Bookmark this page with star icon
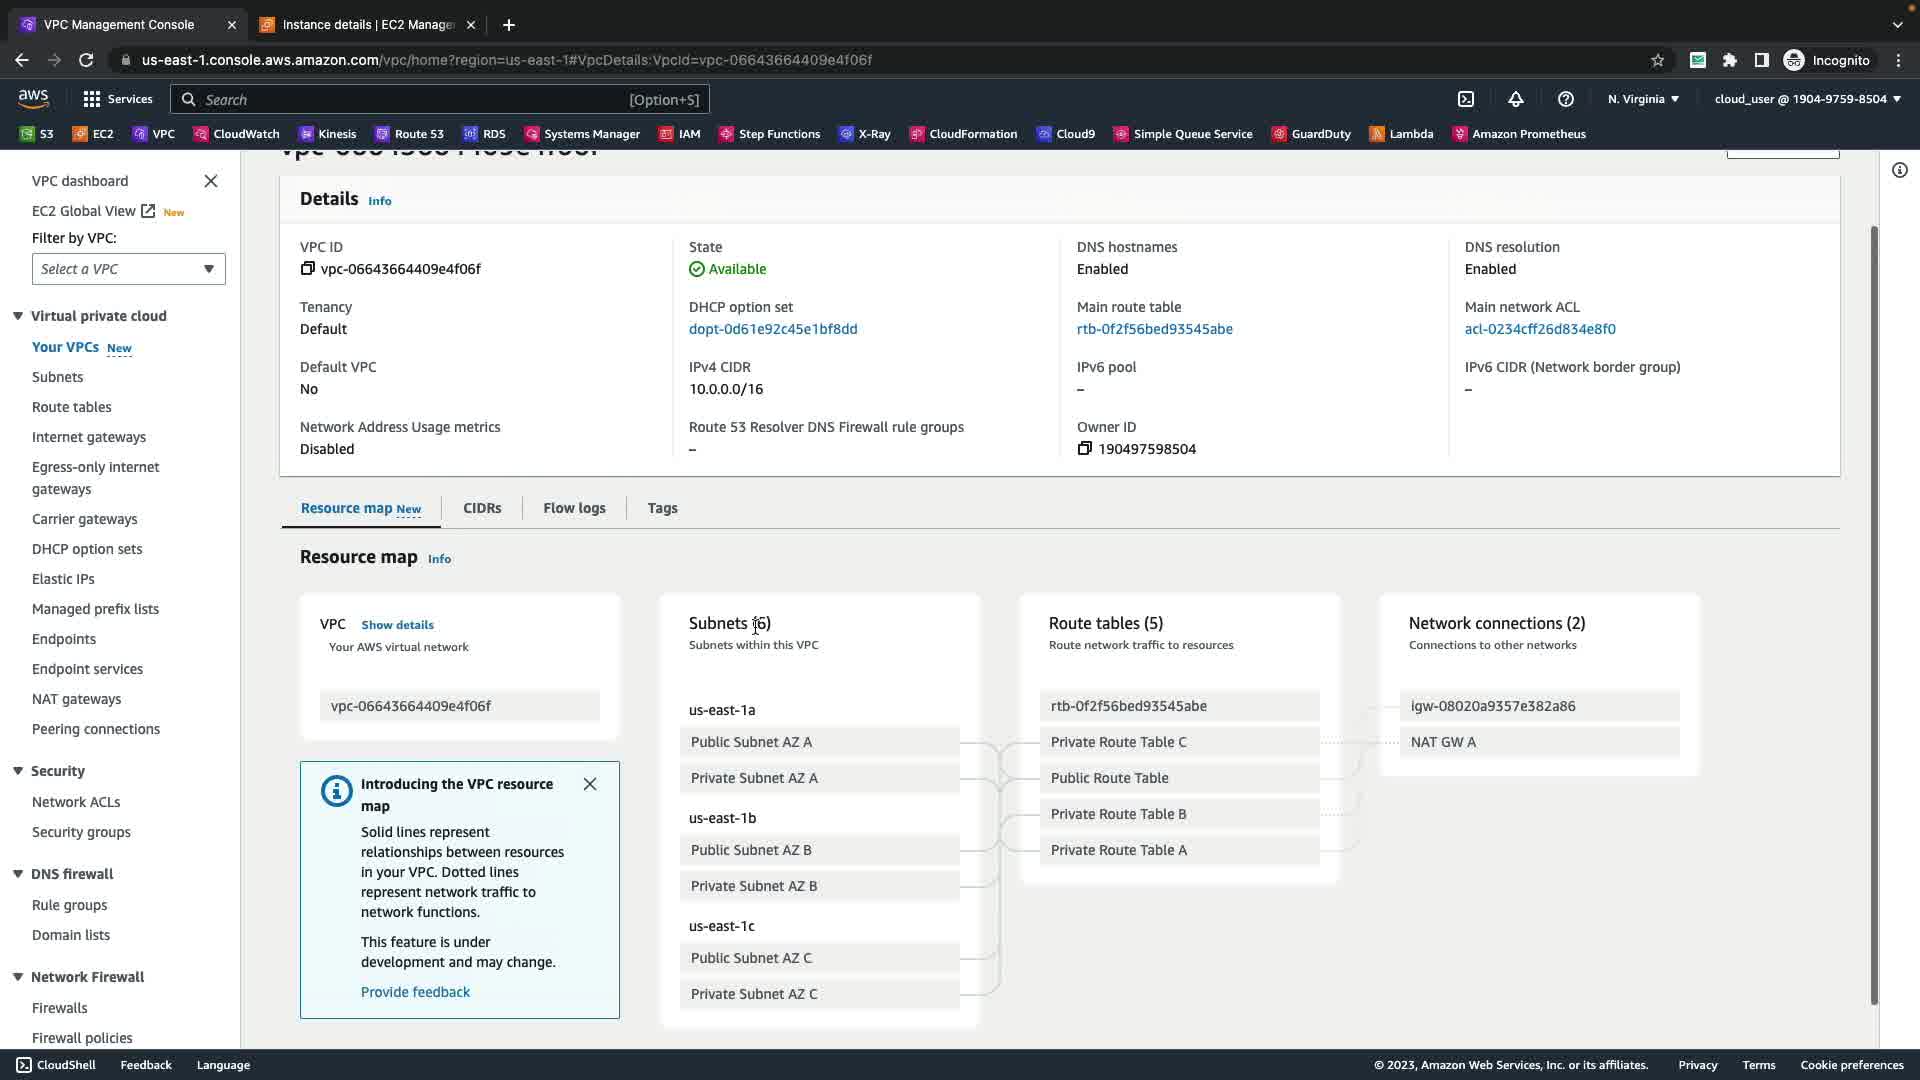The width and height of the screenshot is (1920, 1080). 1657,60
